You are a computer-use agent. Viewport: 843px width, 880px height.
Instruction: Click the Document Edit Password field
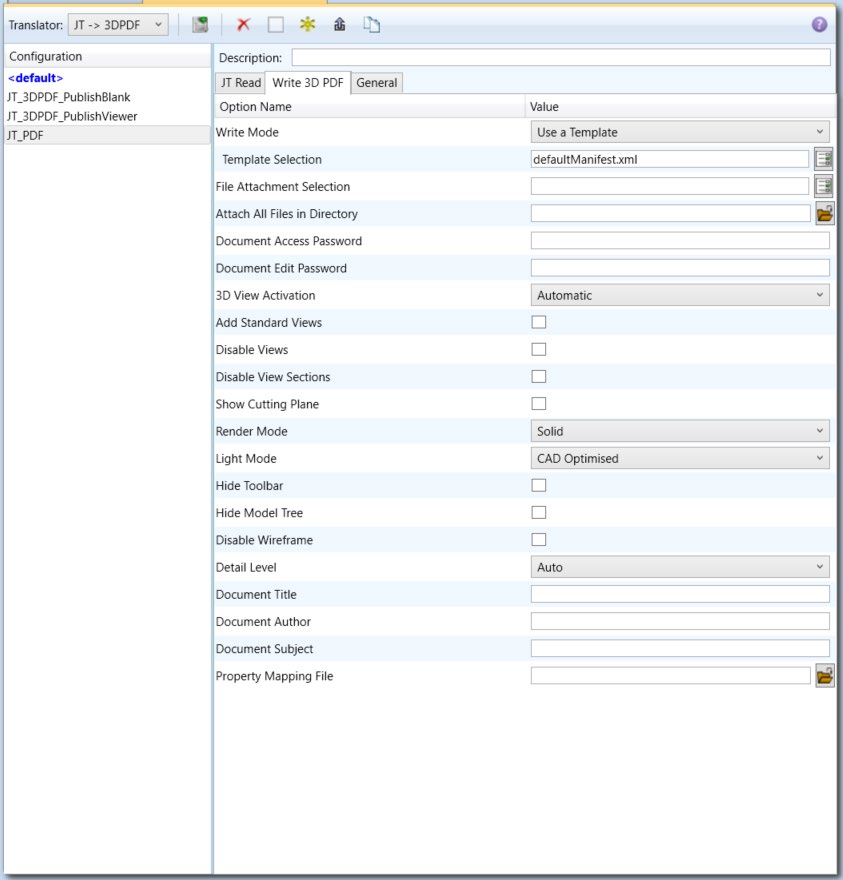click(x=680, y=268)
